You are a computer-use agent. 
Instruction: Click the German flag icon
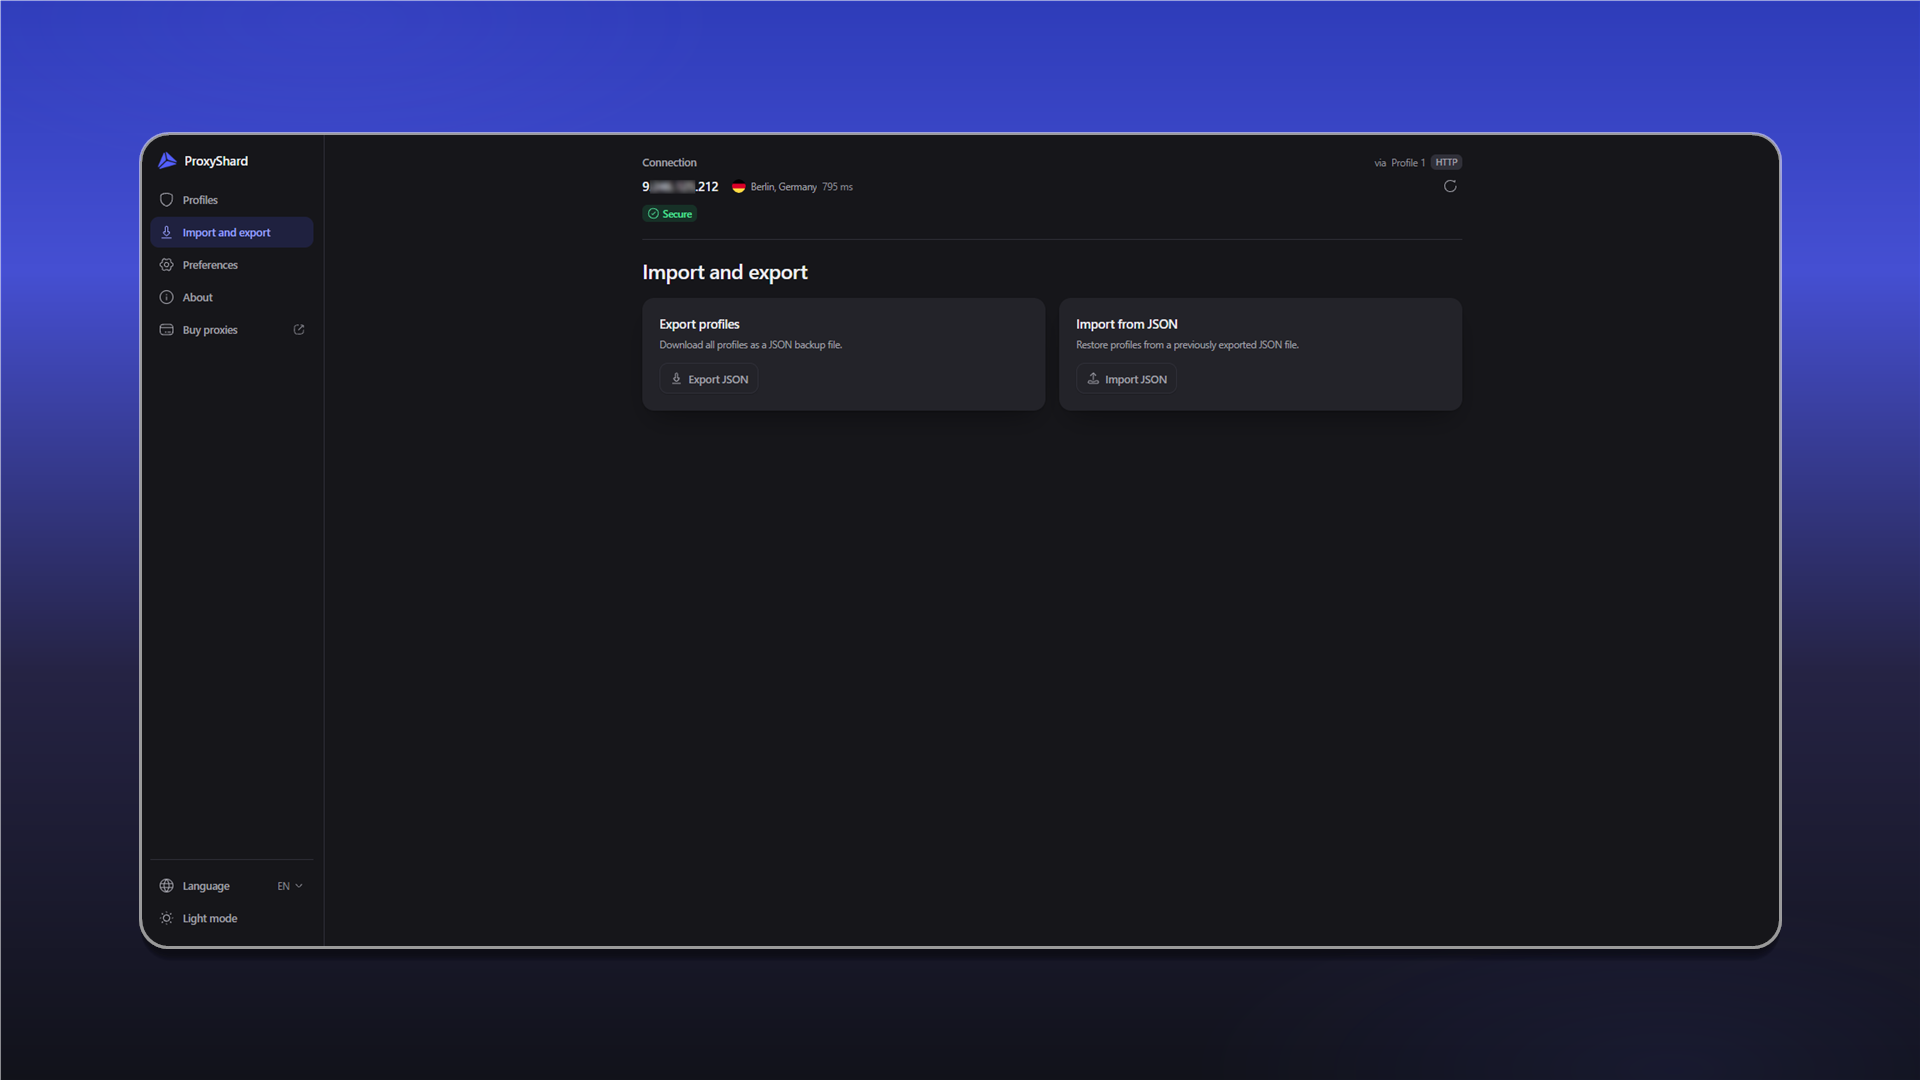point(739,187)
